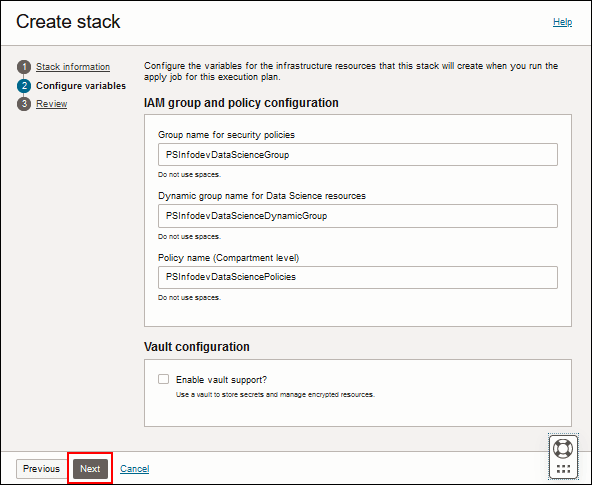Image resolution: width=592 pixels, height=485 pixels.
Task: Click the step 1 numbered circle icon
Action: click(x=24, y=67)
